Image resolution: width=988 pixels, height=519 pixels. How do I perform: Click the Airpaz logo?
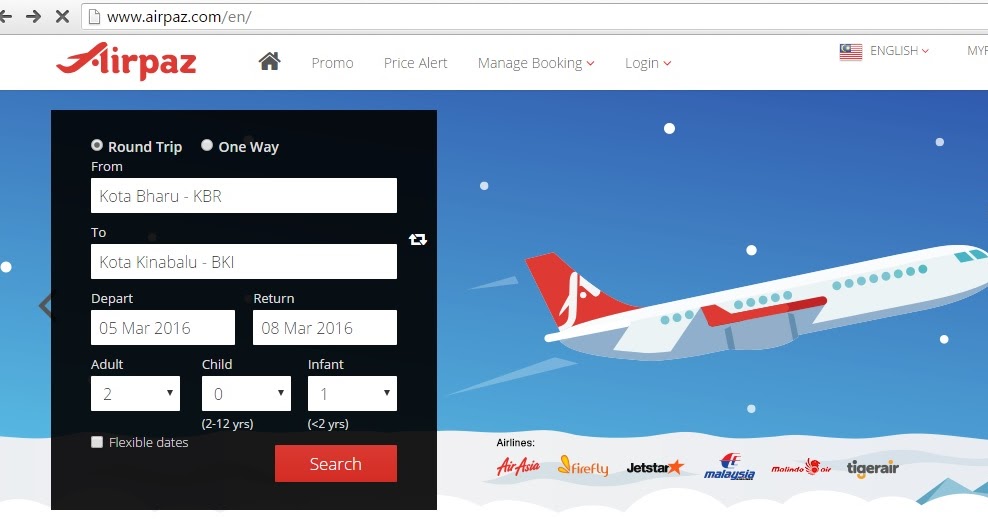(x=127, y=60)
